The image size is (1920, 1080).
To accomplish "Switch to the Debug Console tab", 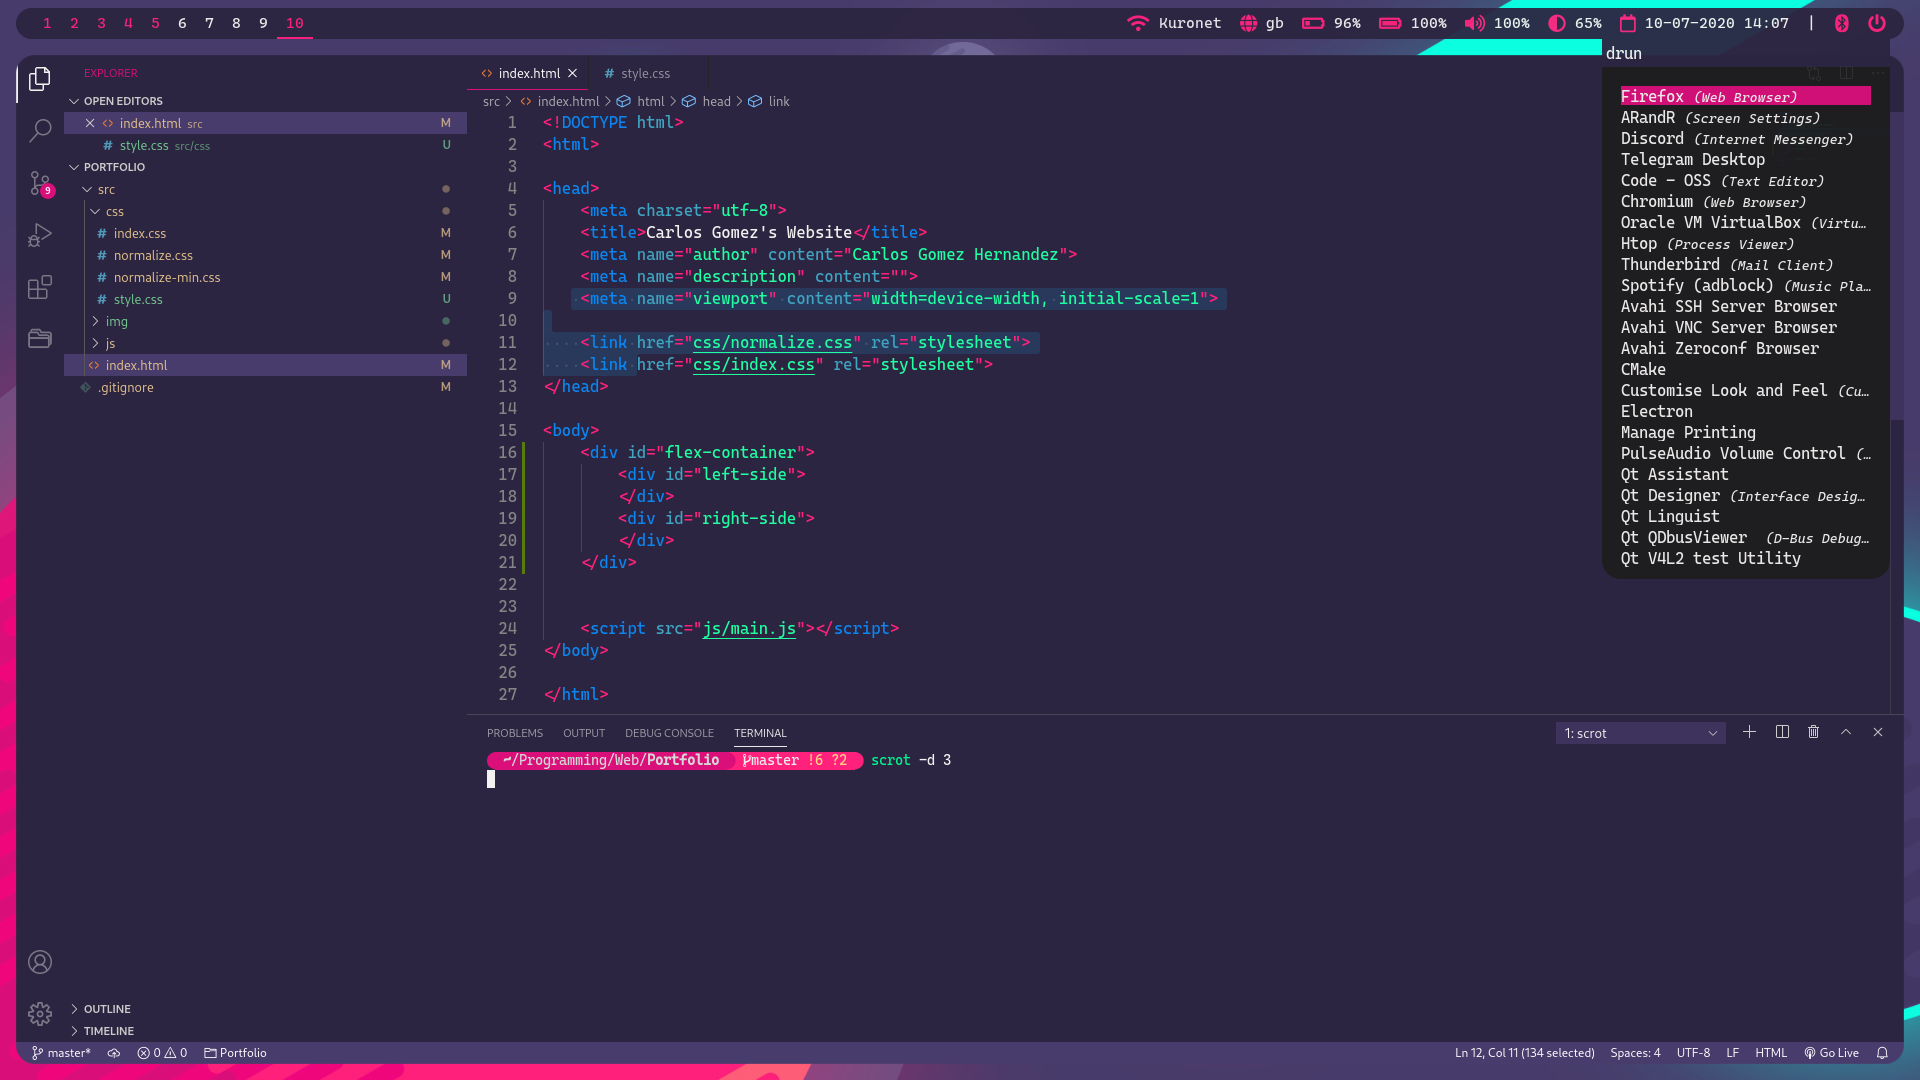I will click(669, 733).
